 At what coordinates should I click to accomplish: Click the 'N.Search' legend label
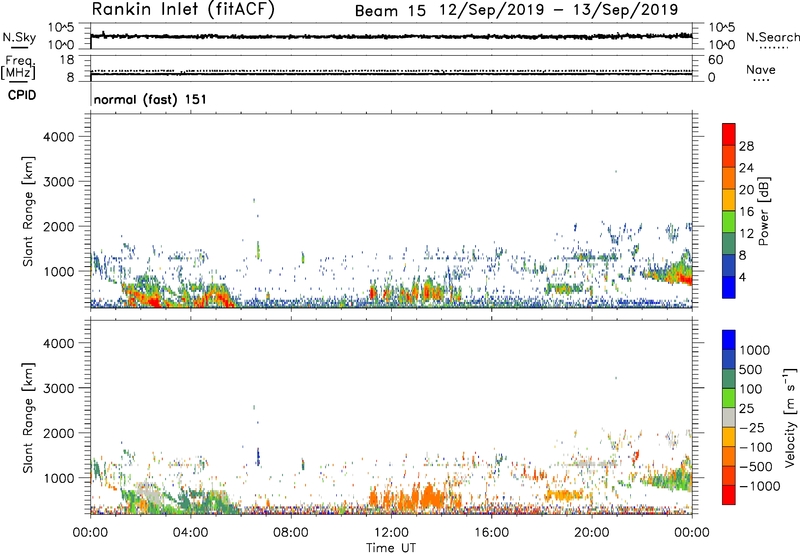tap(772, 37)
